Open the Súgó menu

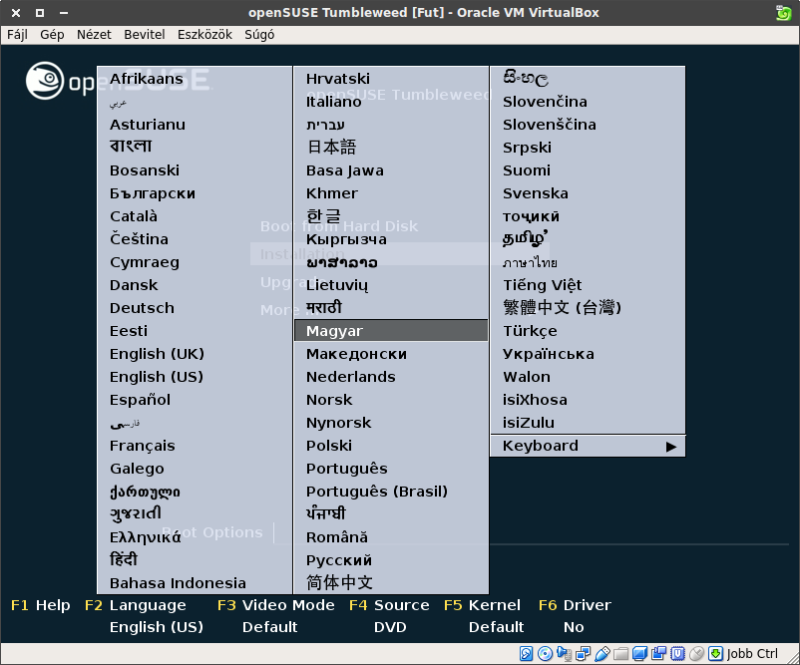259,35
